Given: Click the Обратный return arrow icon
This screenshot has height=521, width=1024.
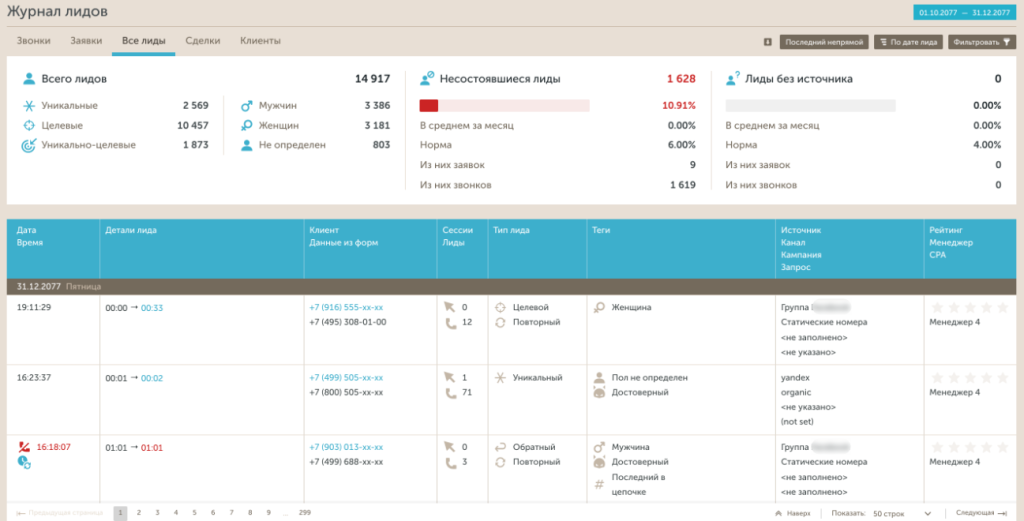Looking at the screenshot, I should point(499,447).
